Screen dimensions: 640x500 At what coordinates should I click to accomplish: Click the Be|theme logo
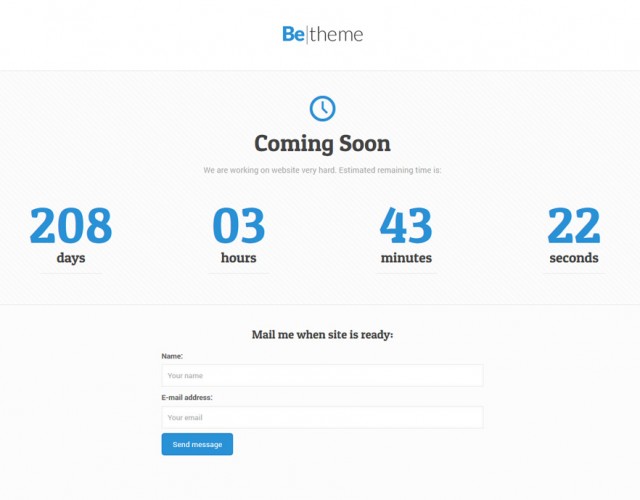pos(322,35)
